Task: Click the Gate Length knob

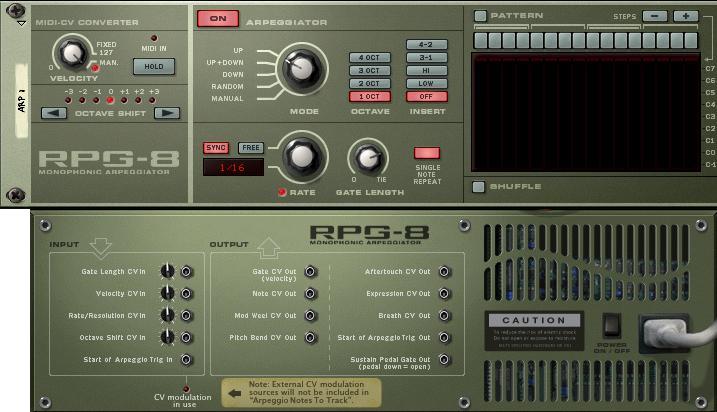Action: click(369, 158)
